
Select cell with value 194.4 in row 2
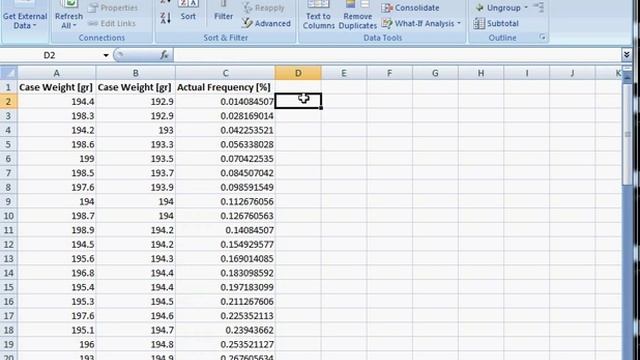(x=57, y=102)
